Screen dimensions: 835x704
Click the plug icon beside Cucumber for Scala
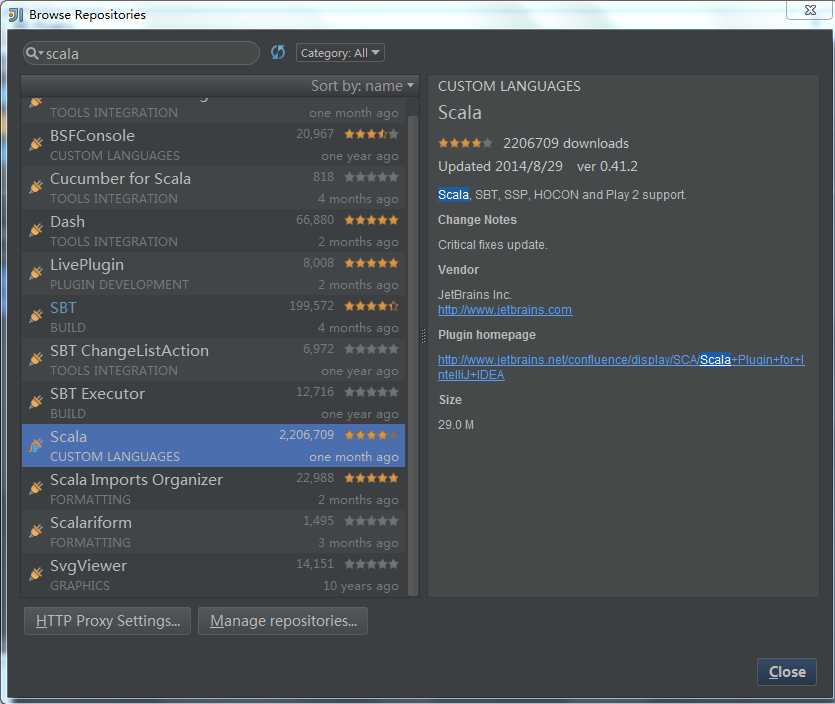tap(36, 187)
